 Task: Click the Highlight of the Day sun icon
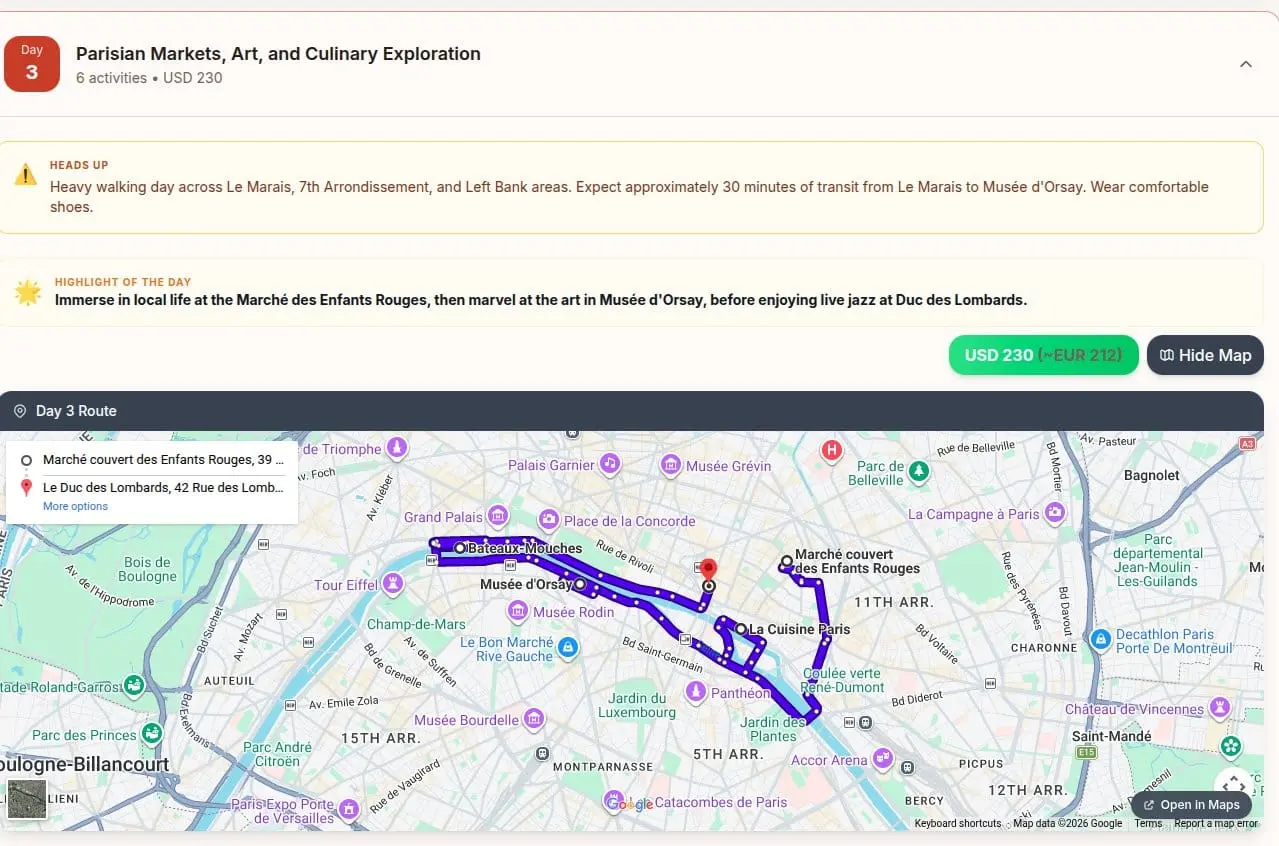[27, 292]
